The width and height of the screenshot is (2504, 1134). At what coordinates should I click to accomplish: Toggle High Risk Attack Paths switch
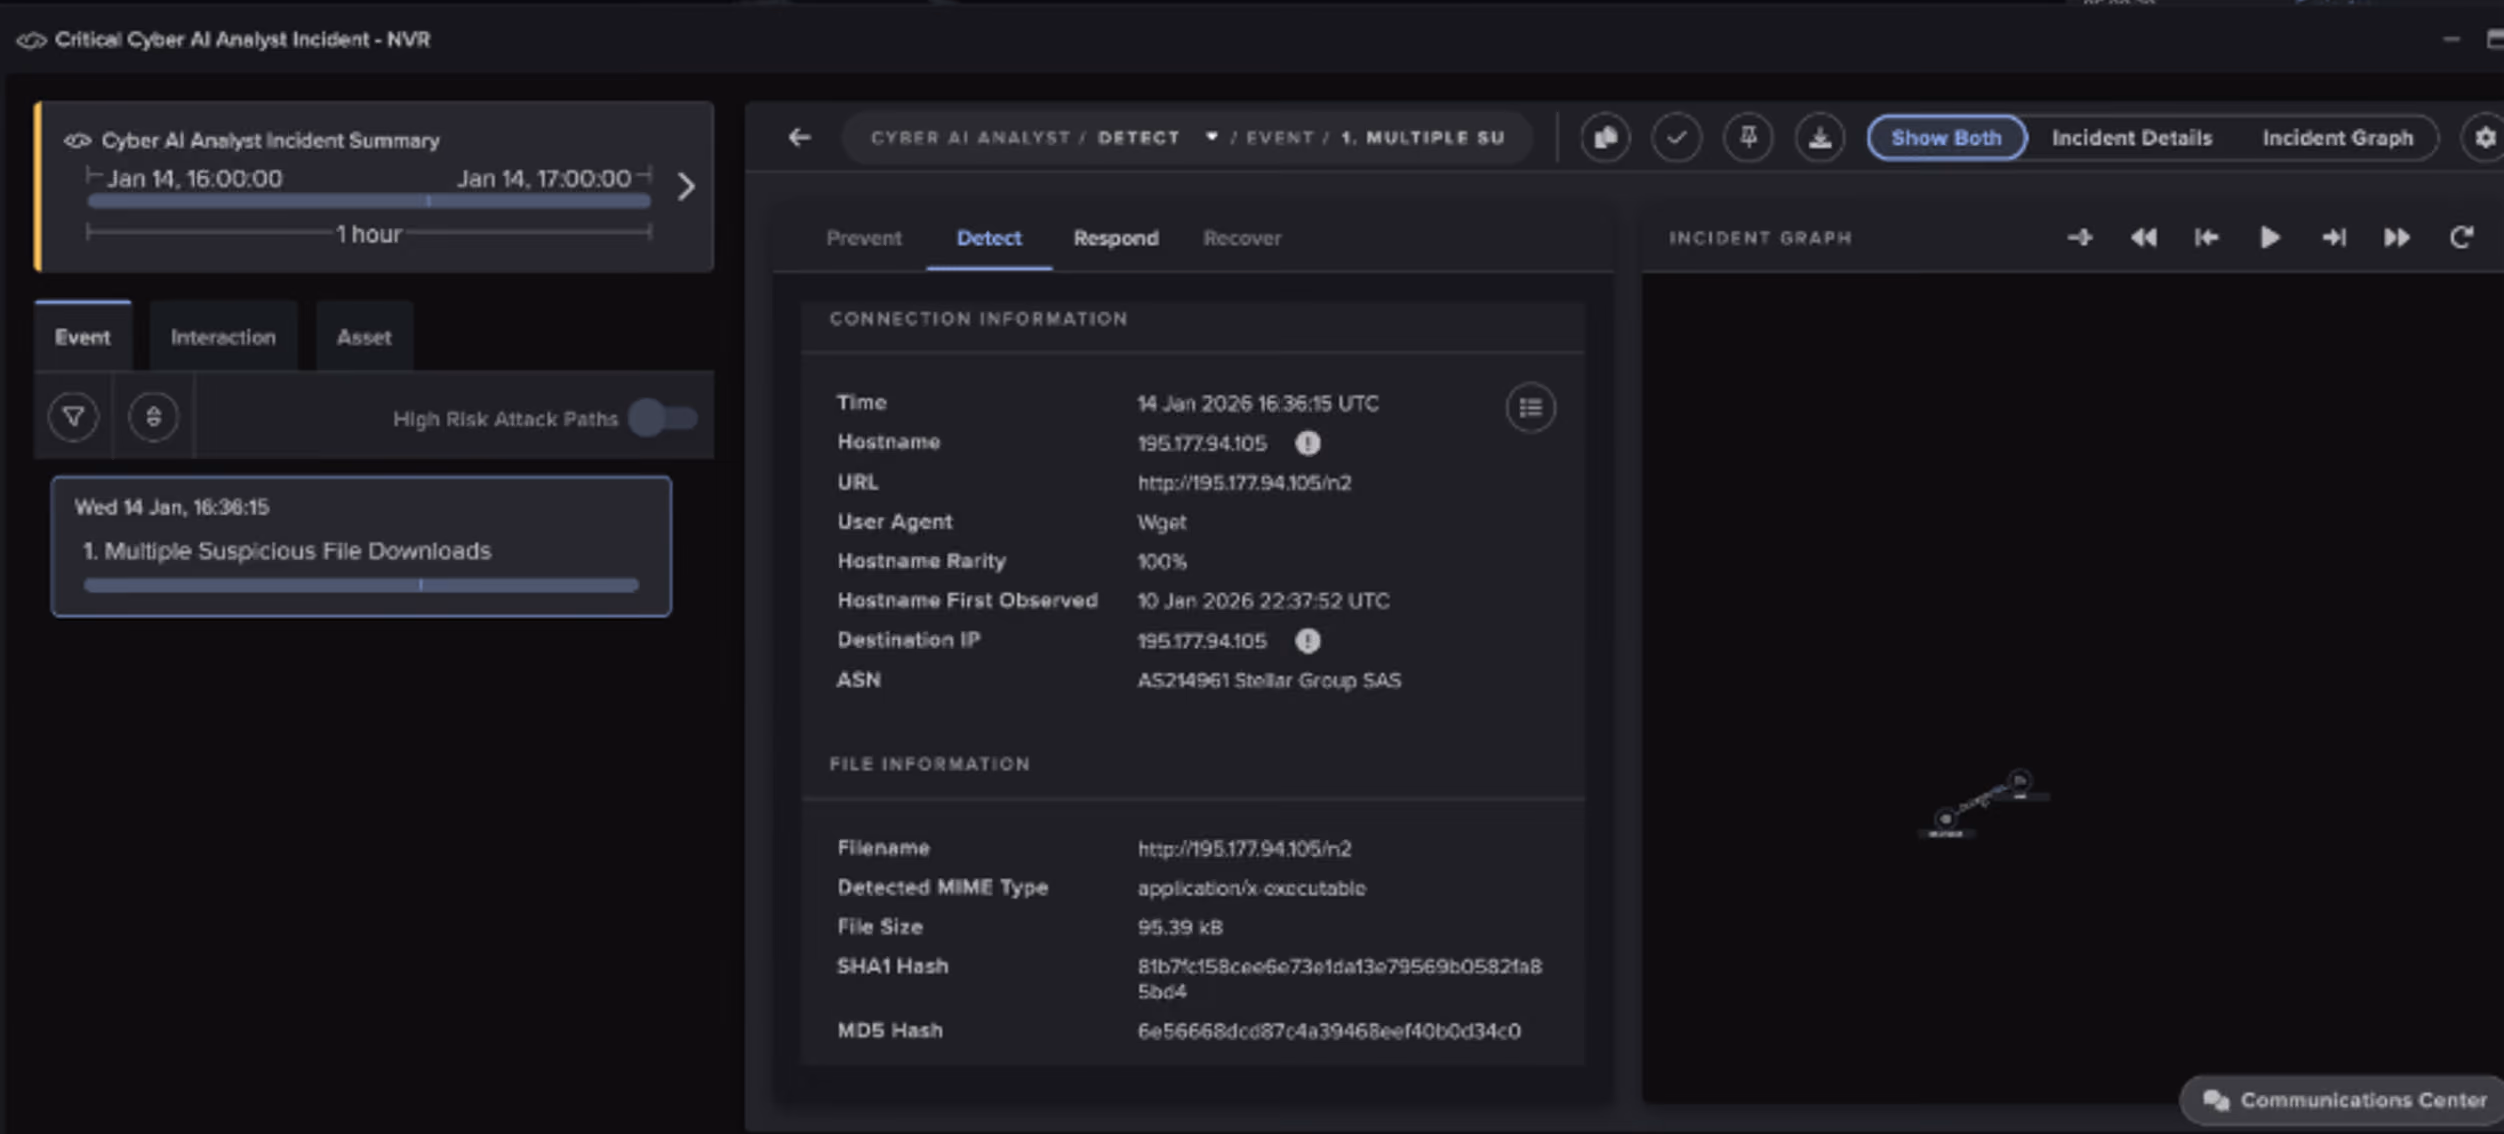tap(664, 418)
